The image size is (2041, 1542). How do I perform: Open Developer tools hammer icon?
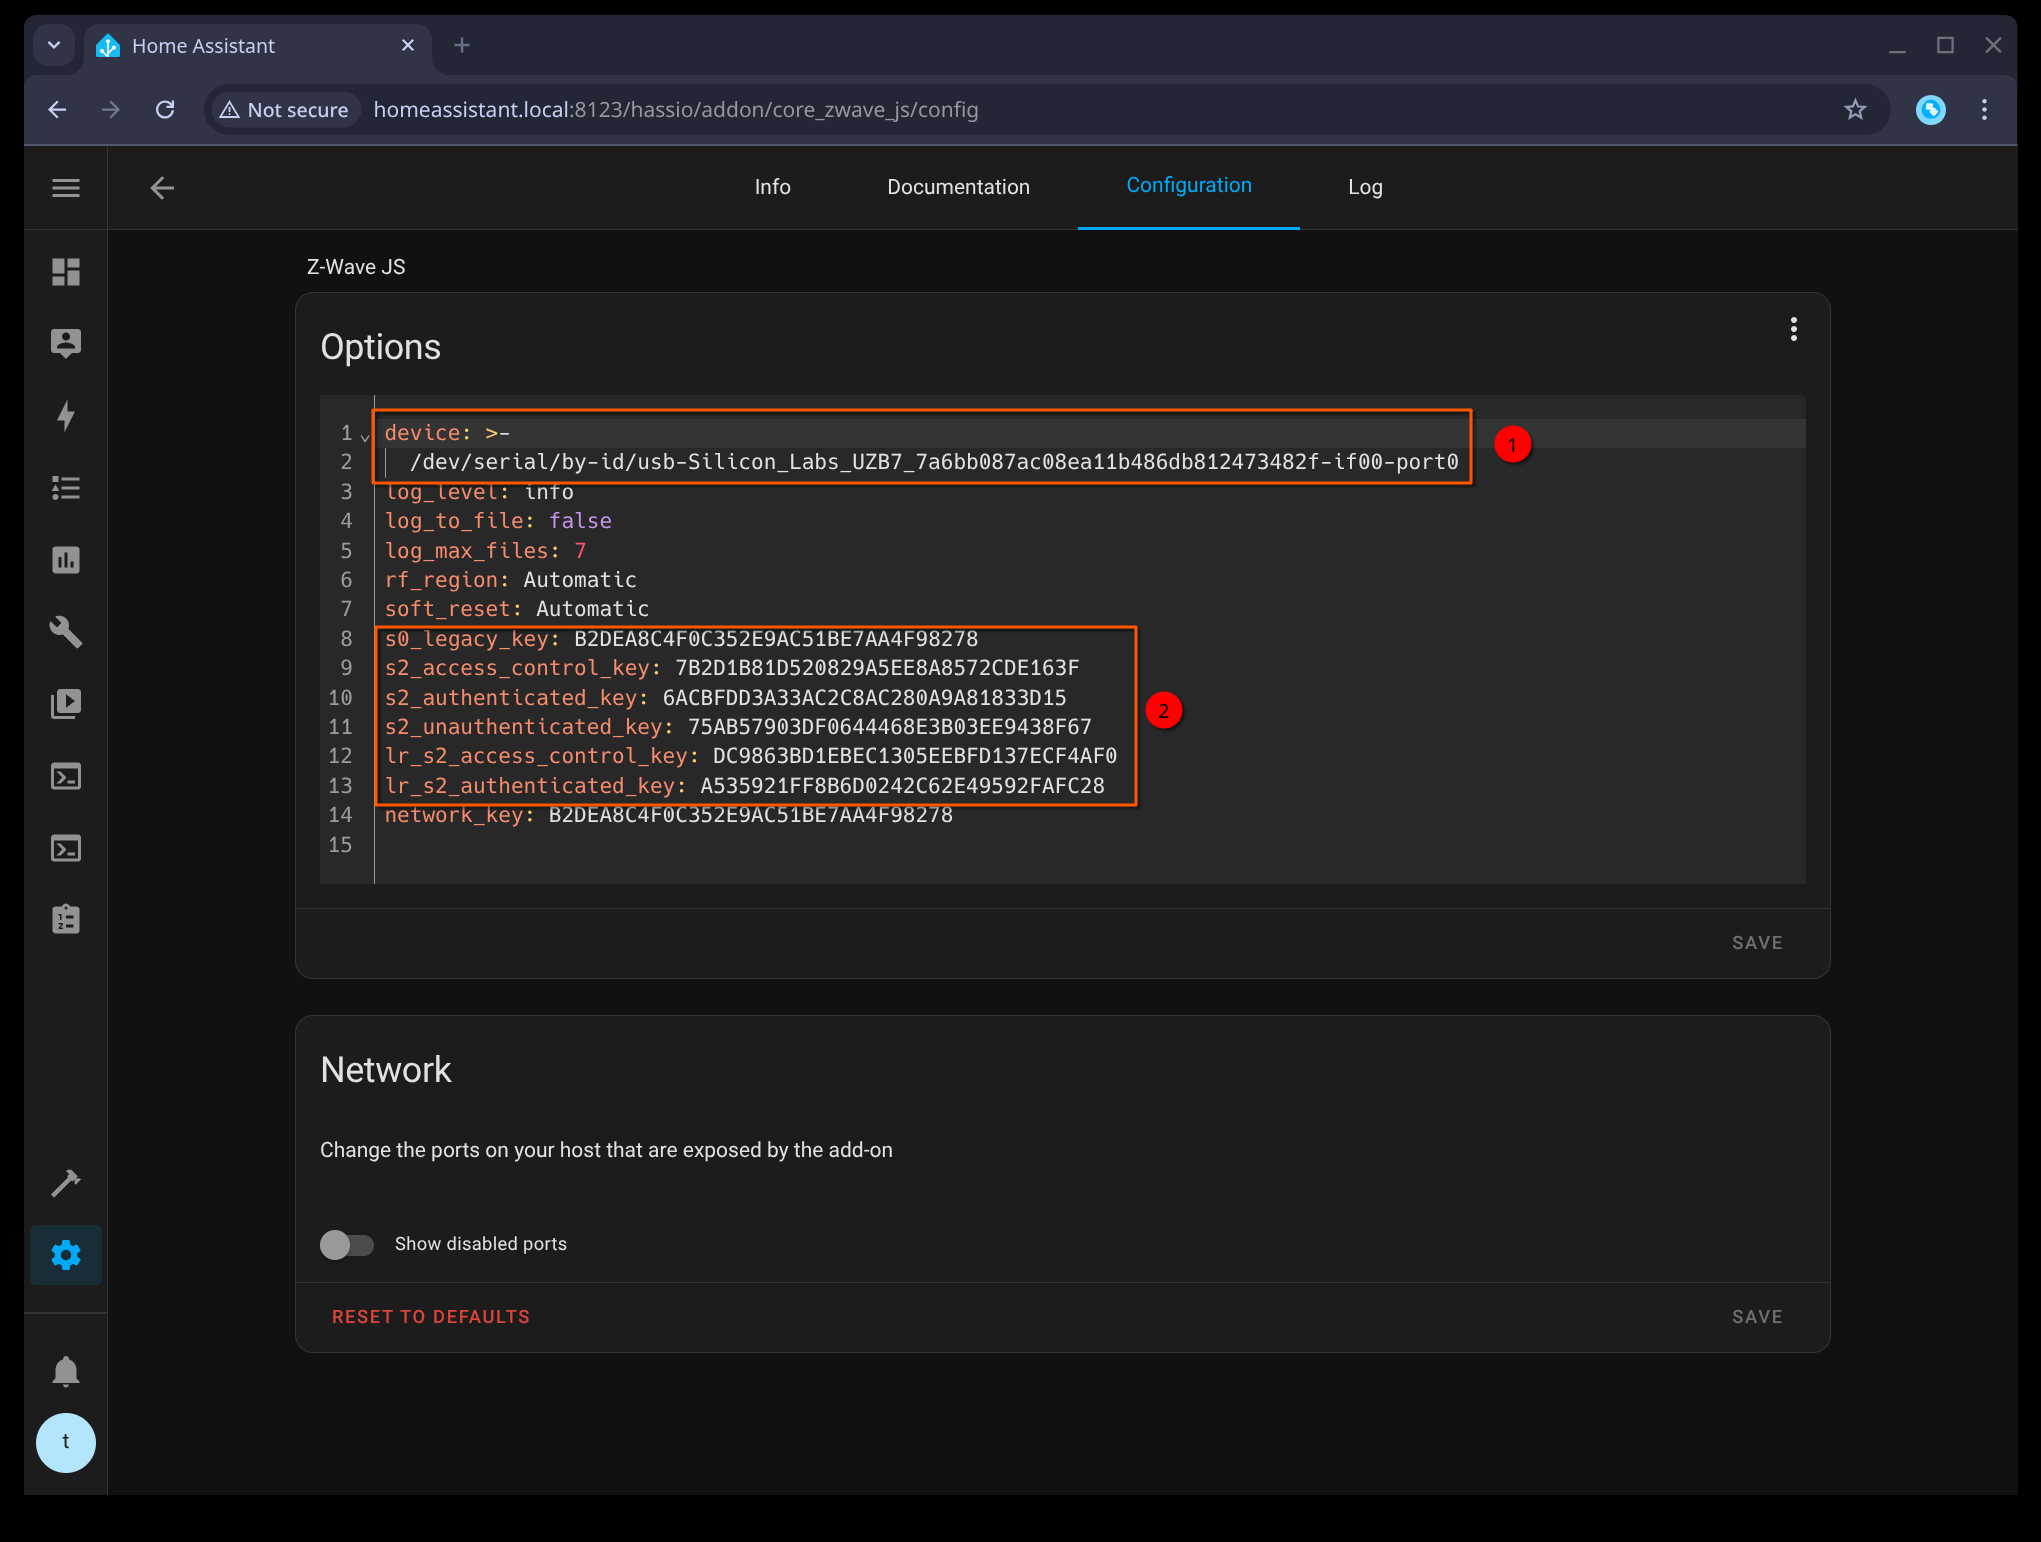66,1183
